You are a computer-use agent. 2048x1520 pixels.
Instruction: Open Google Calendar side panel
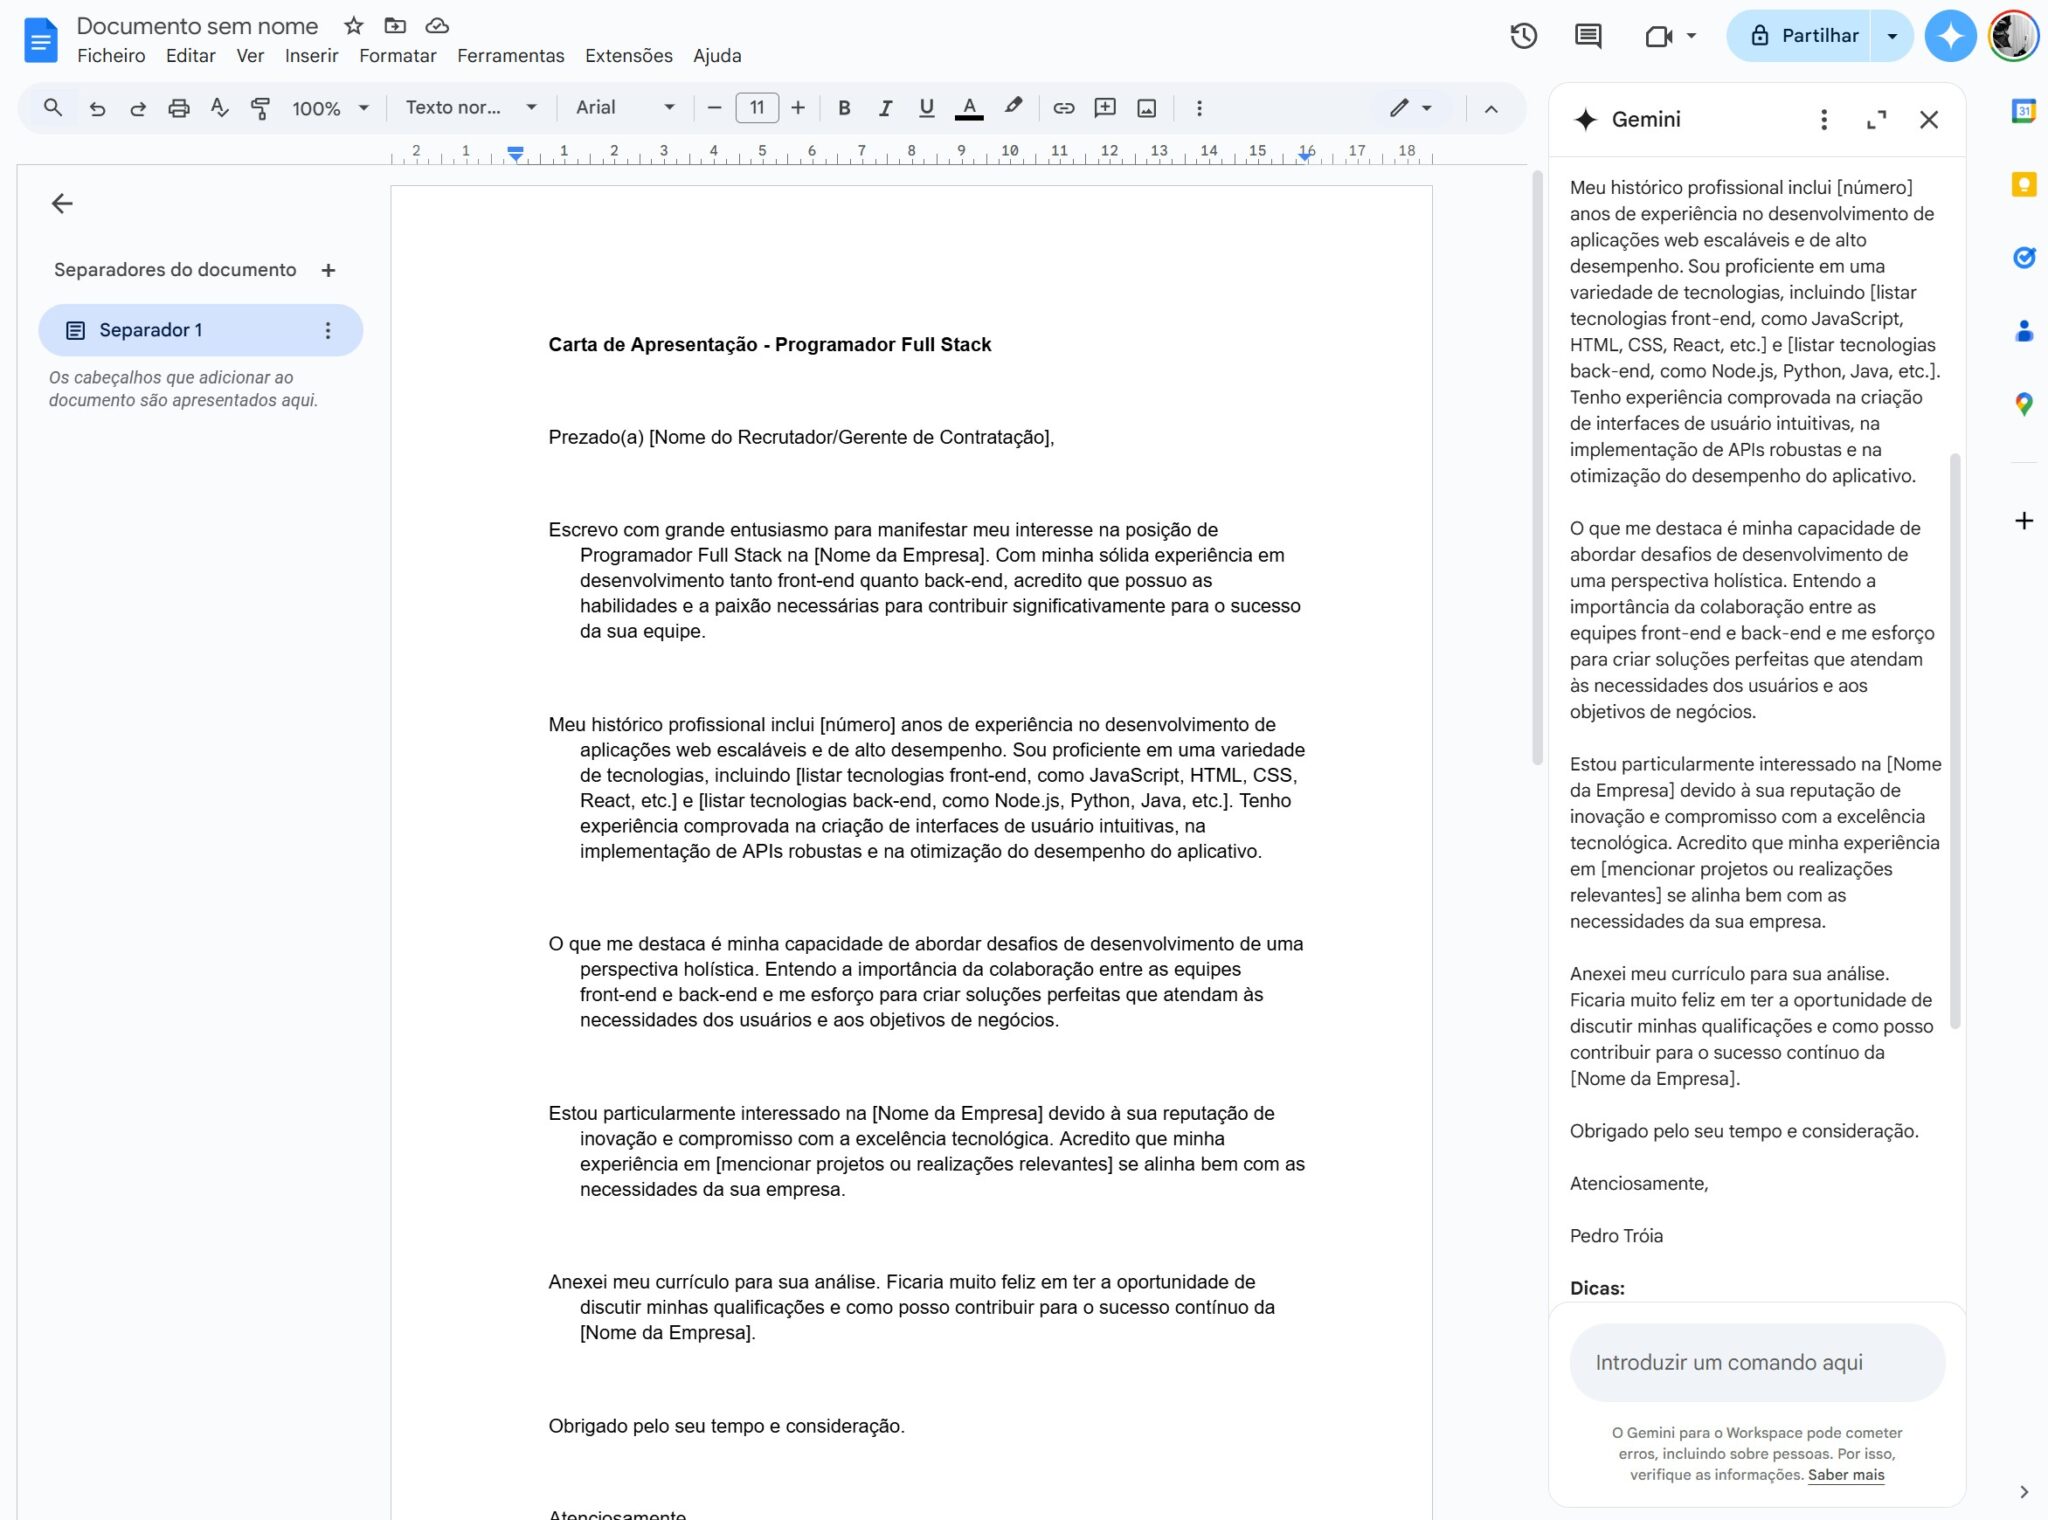[2024, 111]
